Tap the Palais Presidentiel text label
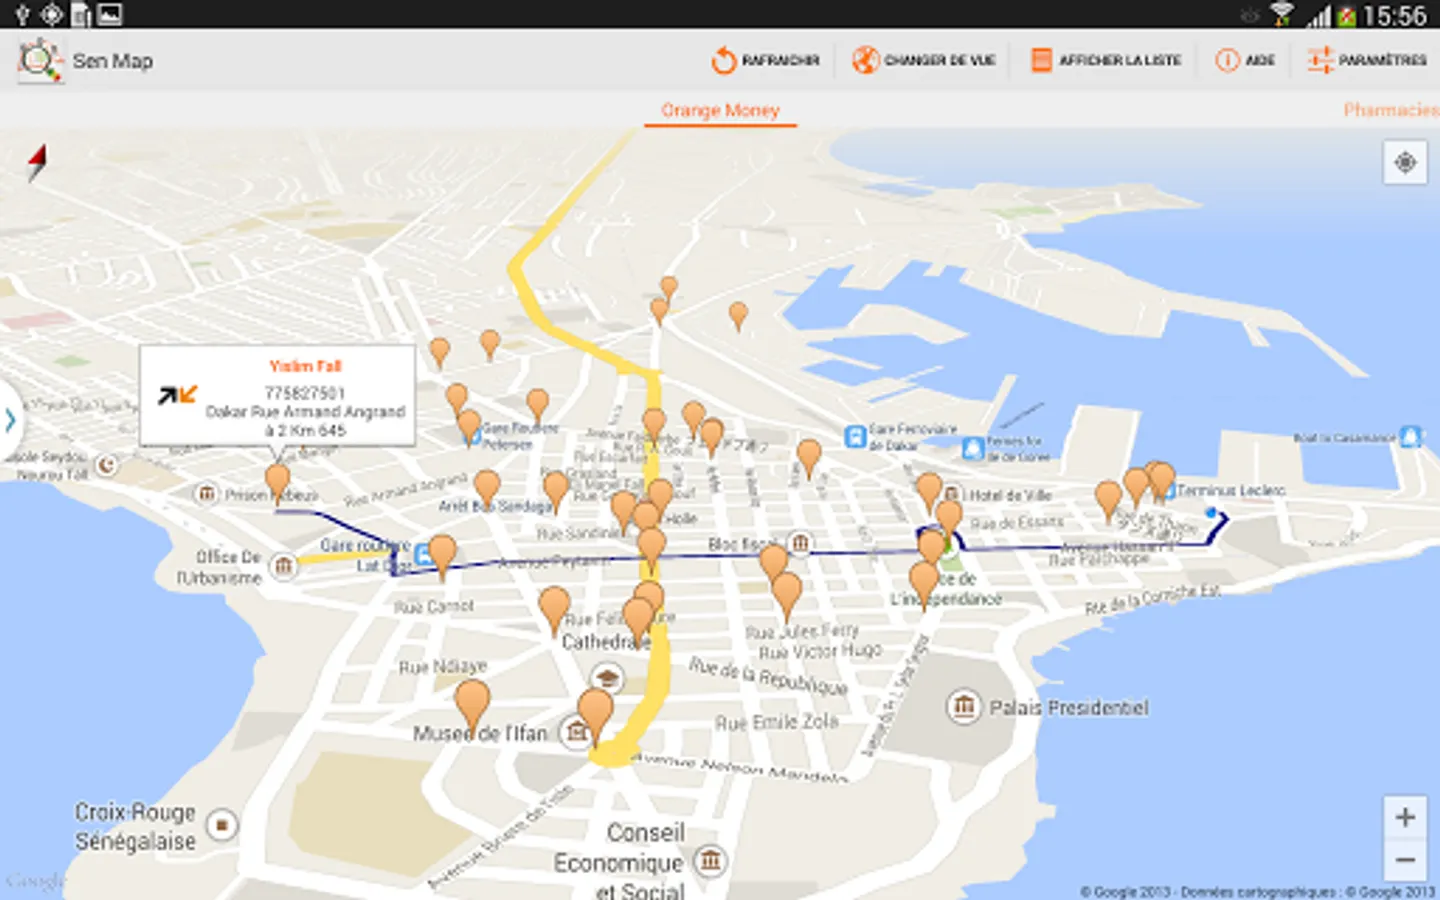The height and width of the screenshot is (900, 1440). point(1069,708)
